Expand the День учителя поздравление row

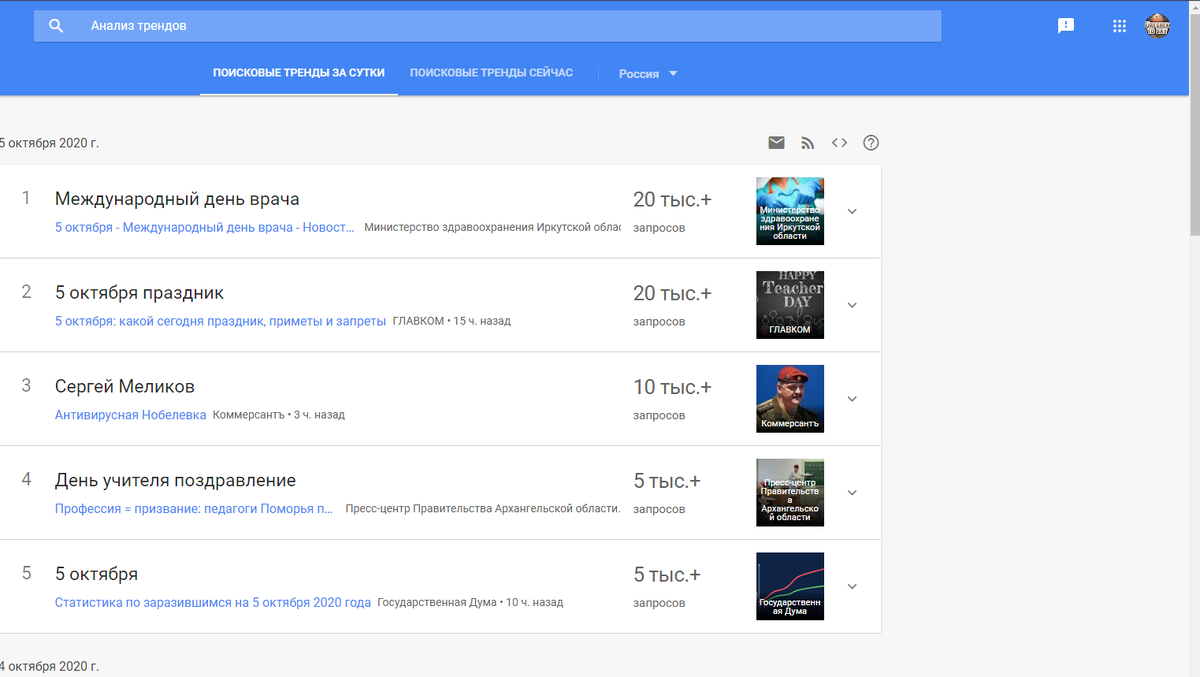852,492
